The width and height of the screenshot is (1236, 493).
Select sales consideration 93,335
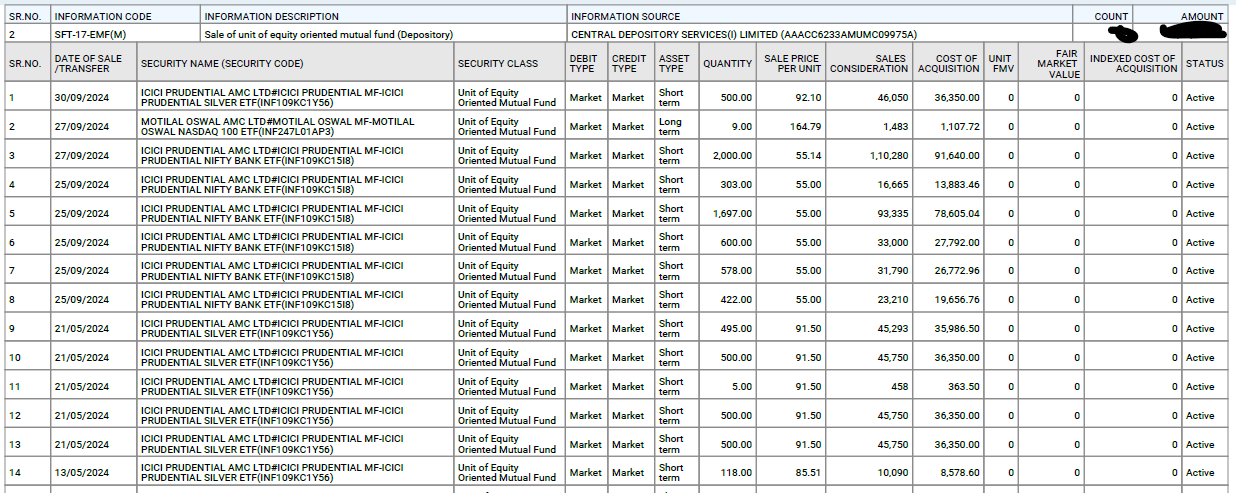pos(892,214)
